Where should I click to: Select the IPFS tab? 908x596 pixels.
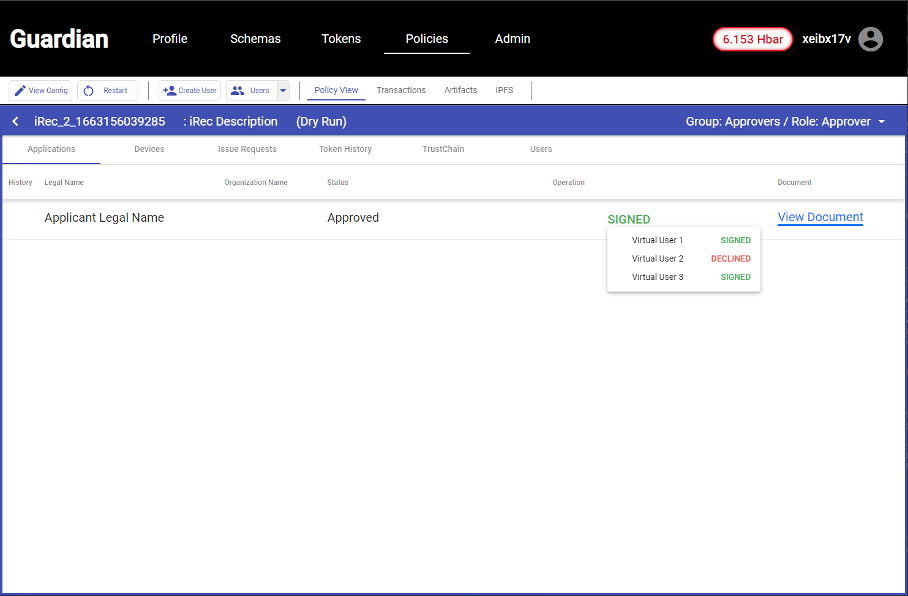tap(504, 90)
